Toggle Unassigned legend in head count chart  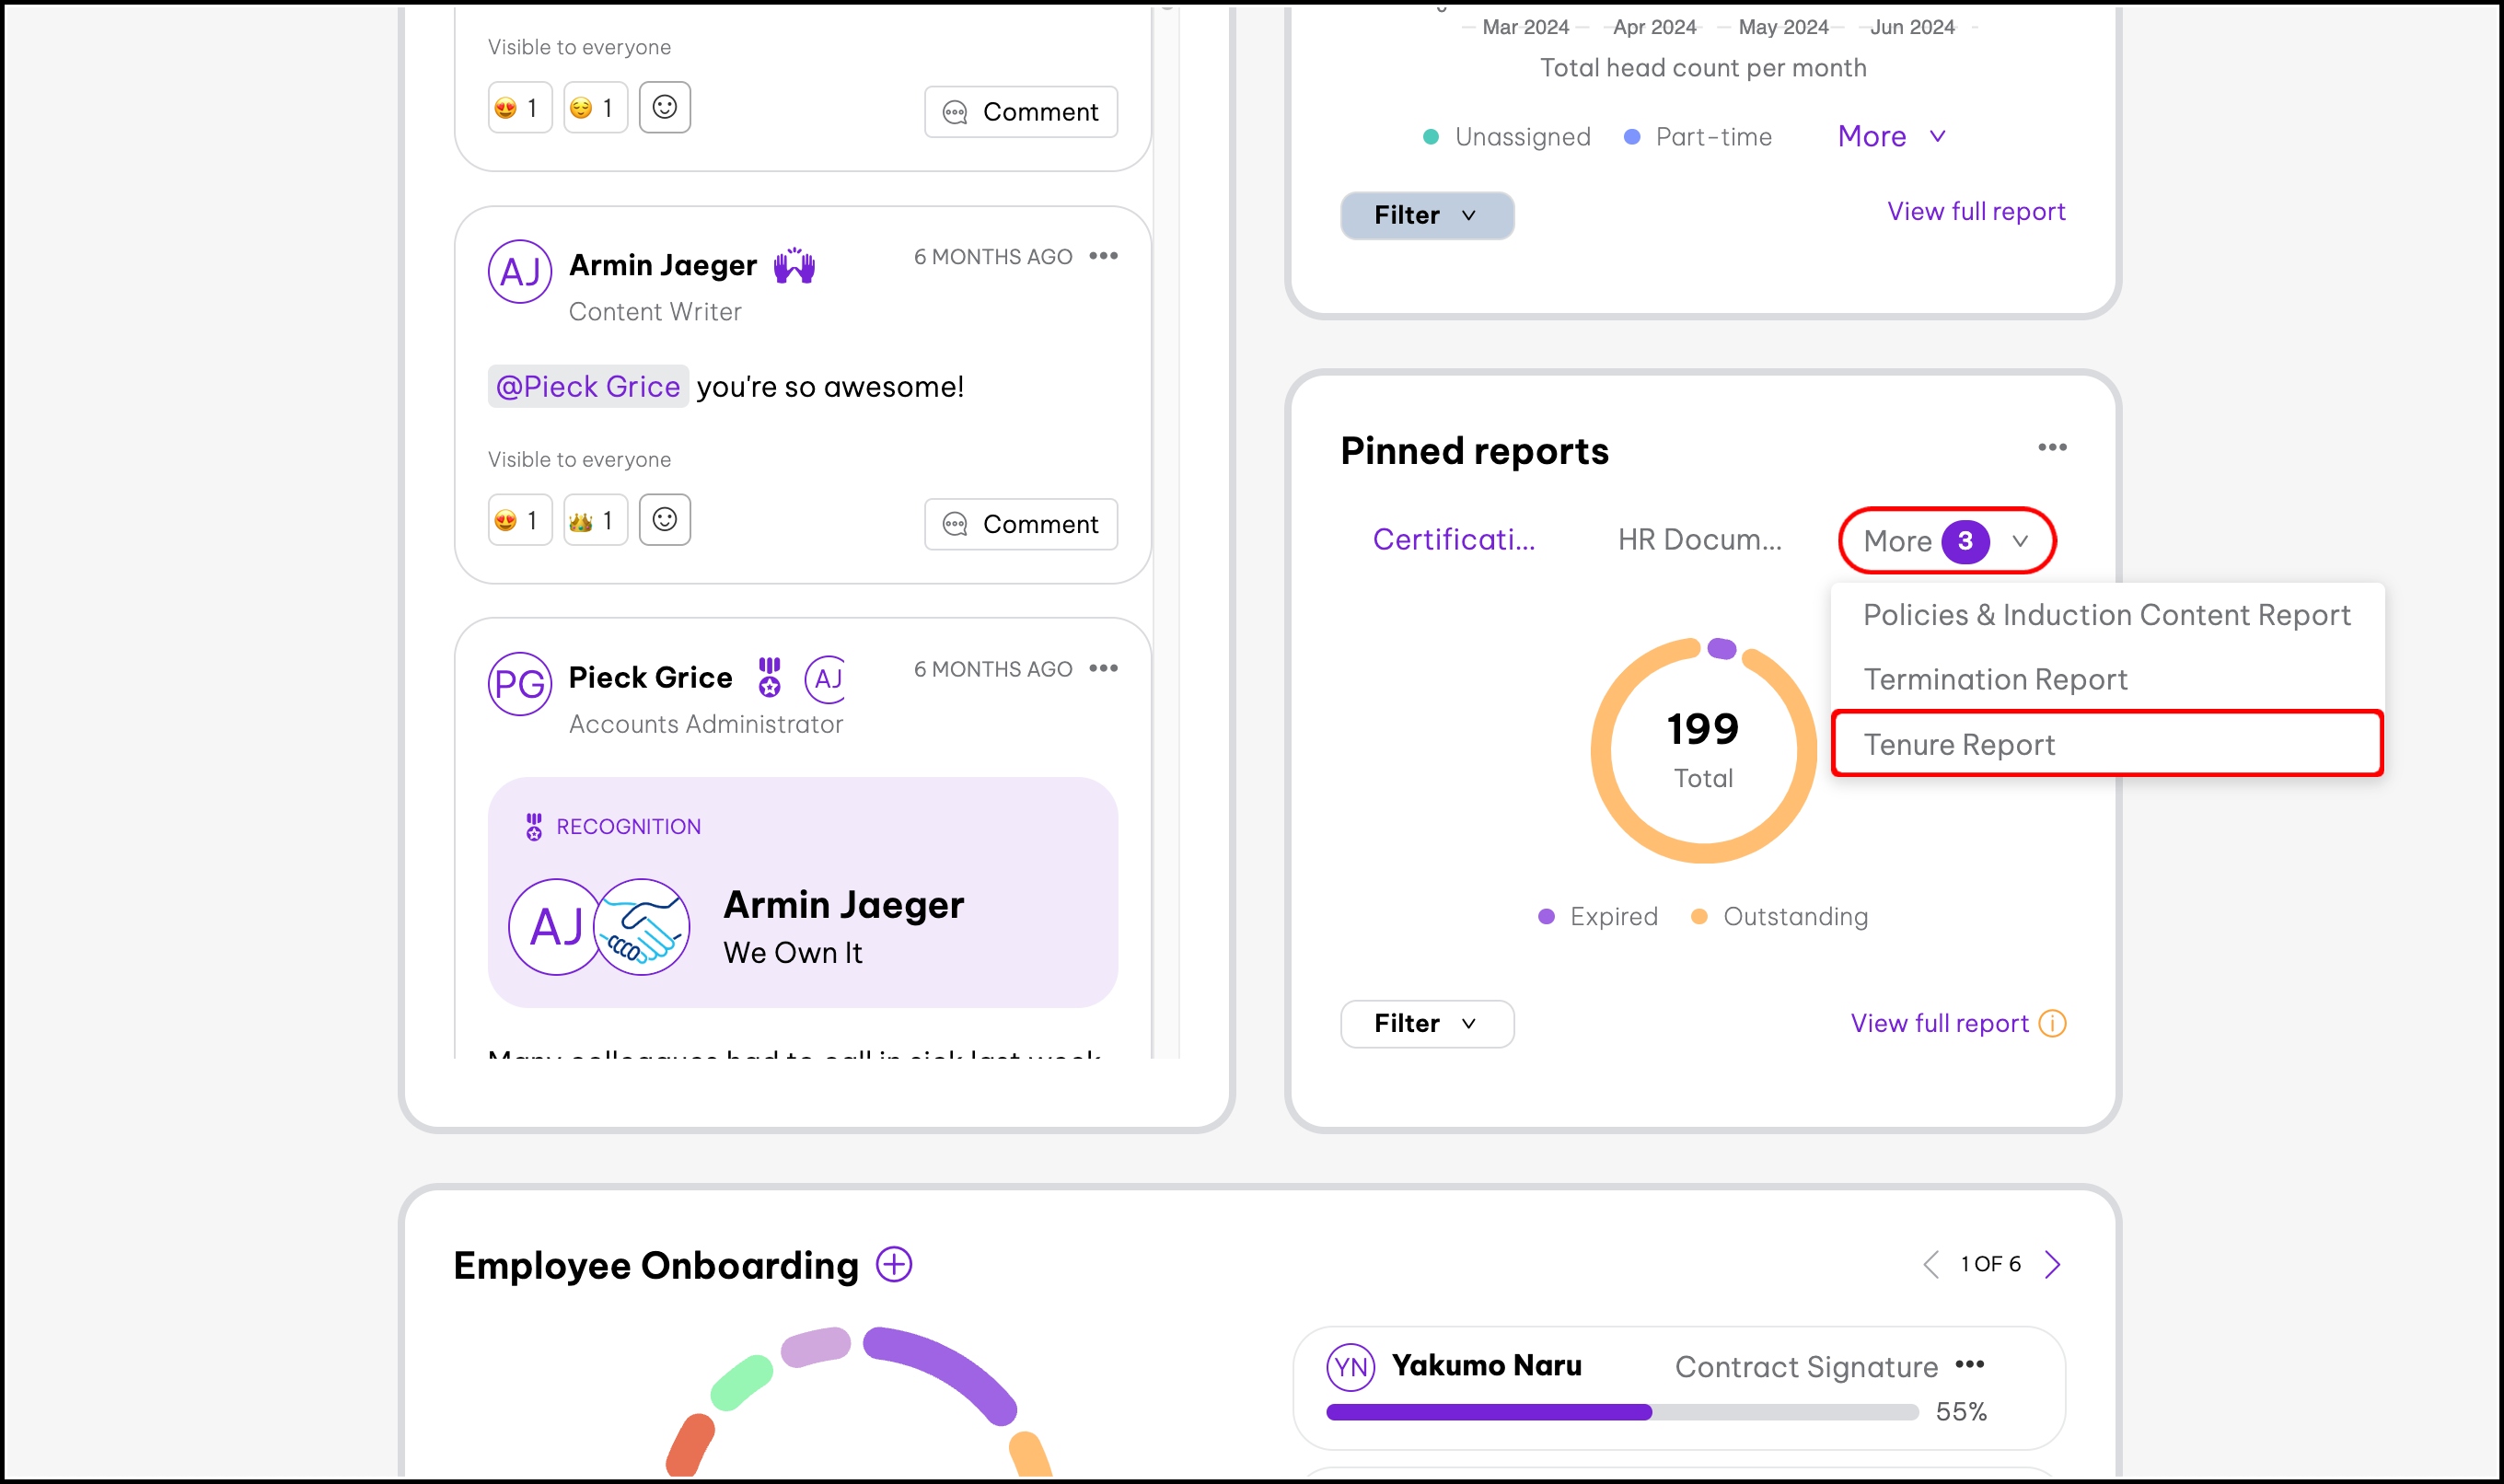[x=1506, y=137]
